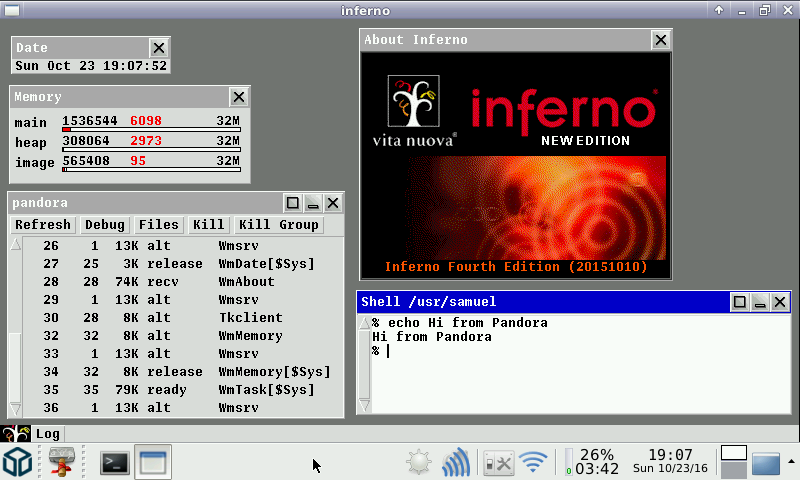Screen dimensions: 800x480
Task: Click the show desktop icon
Action: pos(766,463)
